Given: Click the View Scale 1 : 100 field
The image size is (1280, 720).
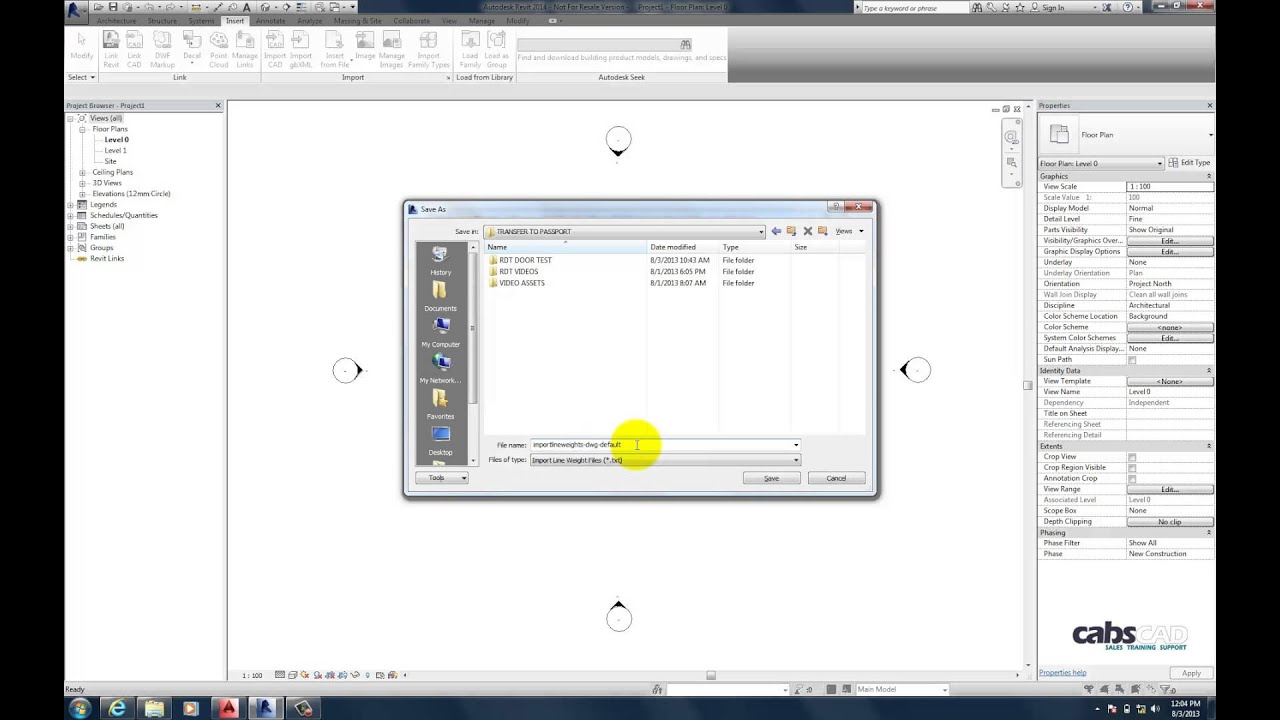Looking at the screenshot, I should click(1170, 187).
